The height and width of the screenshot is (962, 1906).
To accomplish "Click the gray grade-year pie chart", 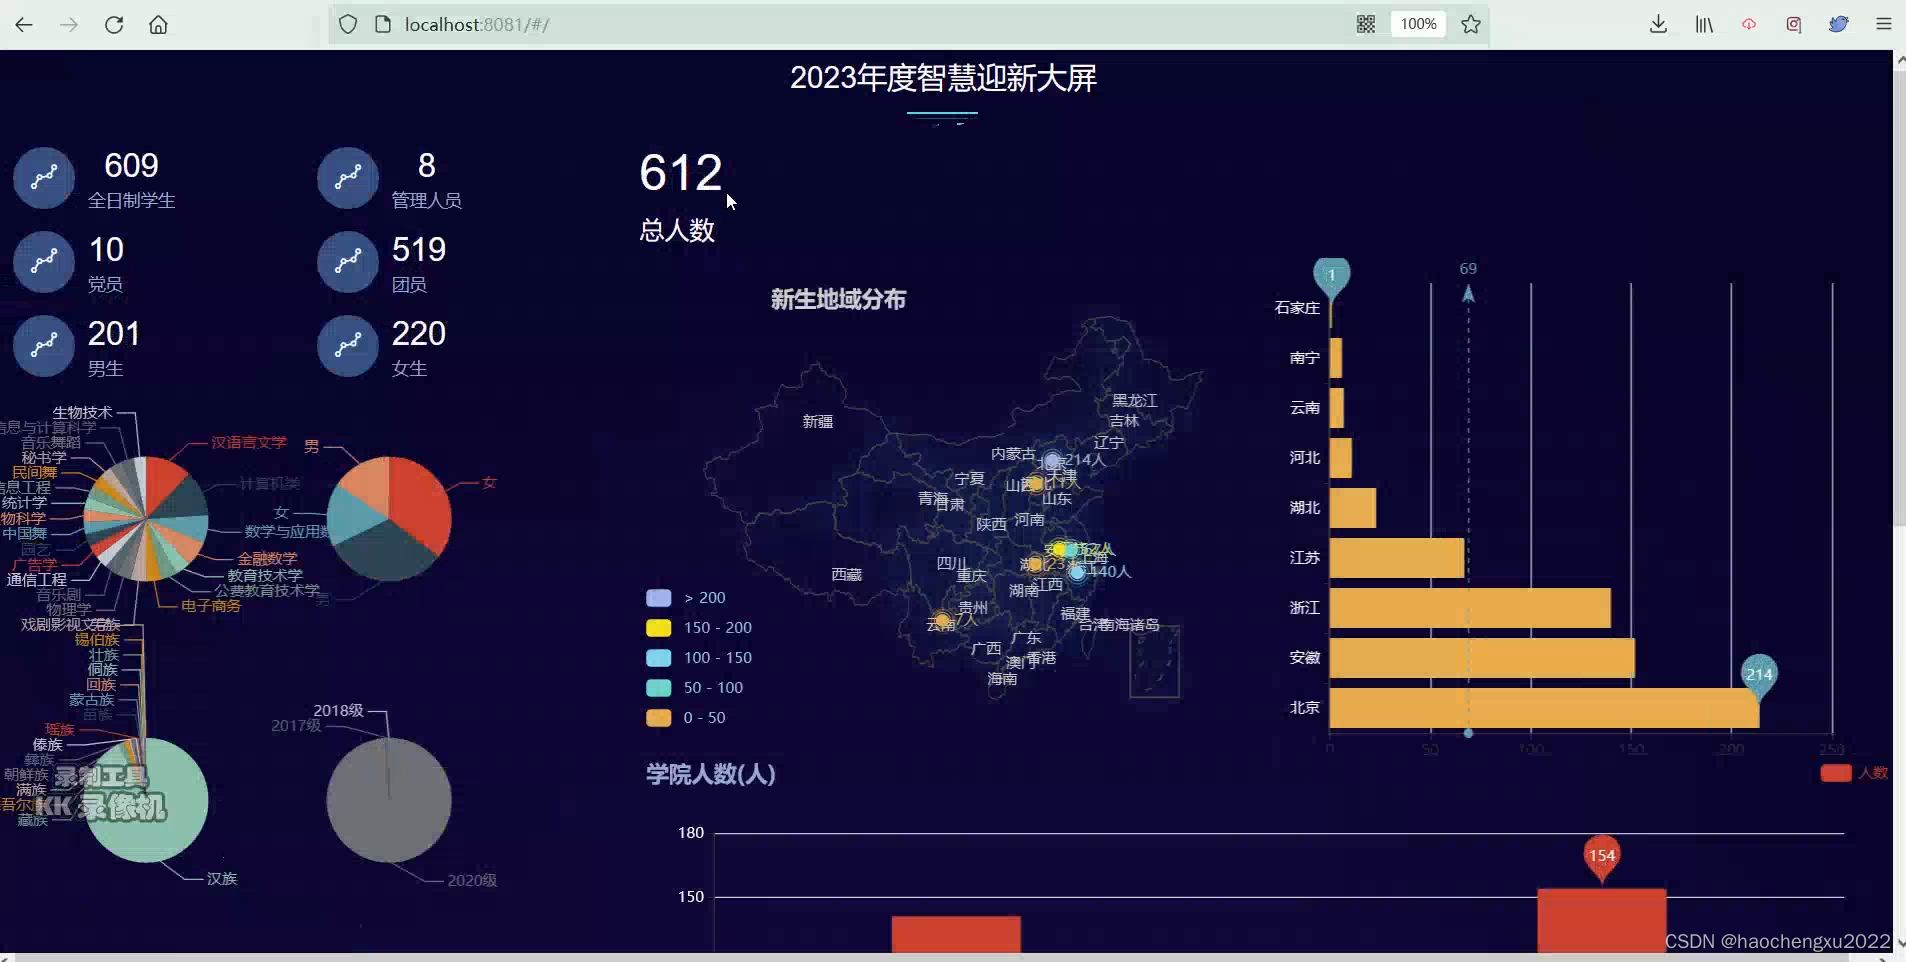I will (389, 800).
